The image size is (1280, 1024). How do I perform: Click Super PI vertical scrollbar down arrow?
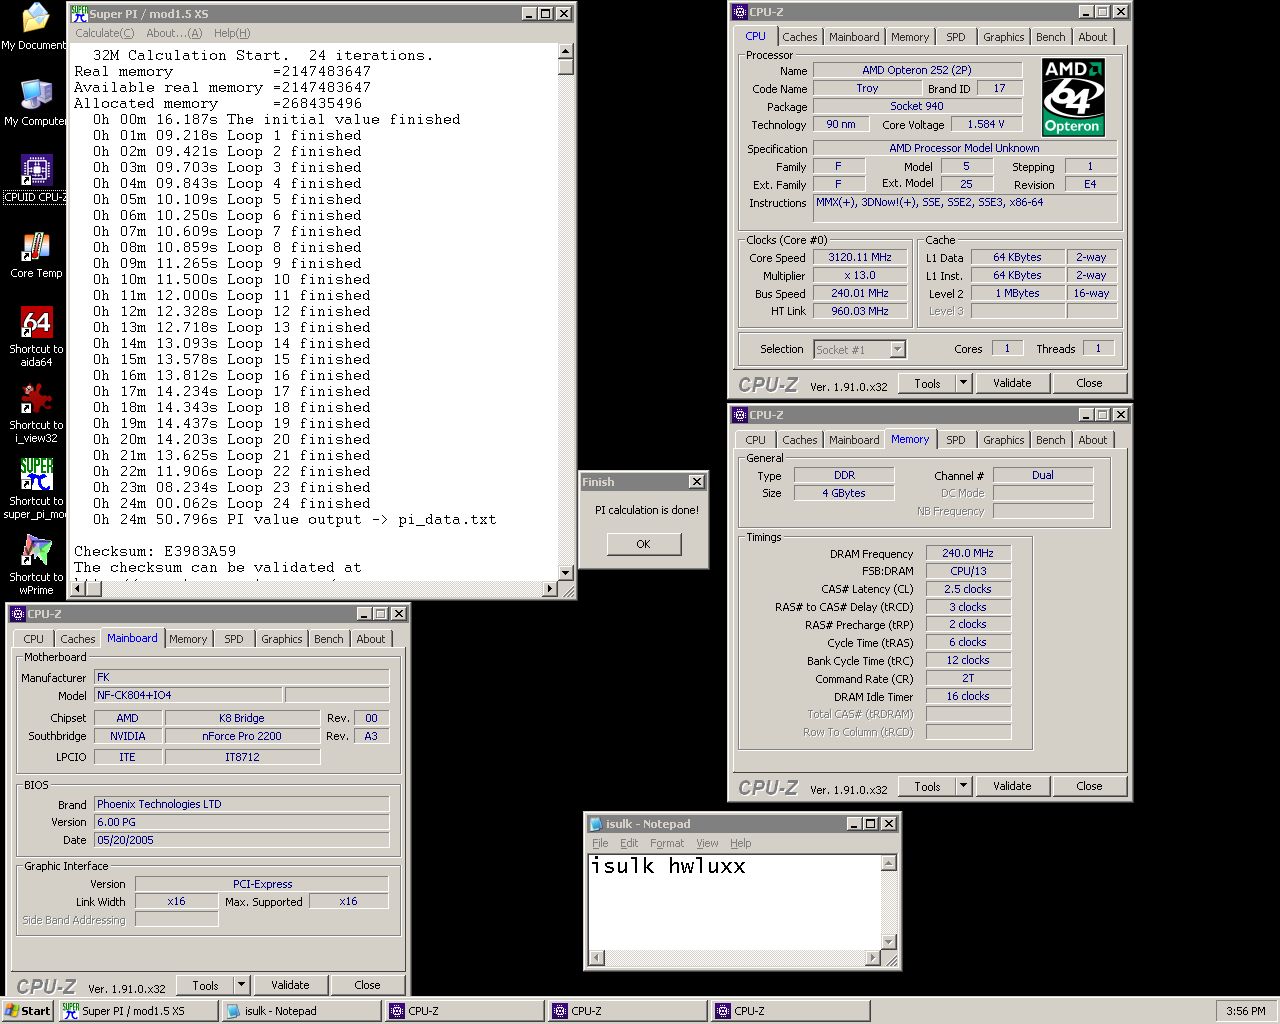(565, 573)
